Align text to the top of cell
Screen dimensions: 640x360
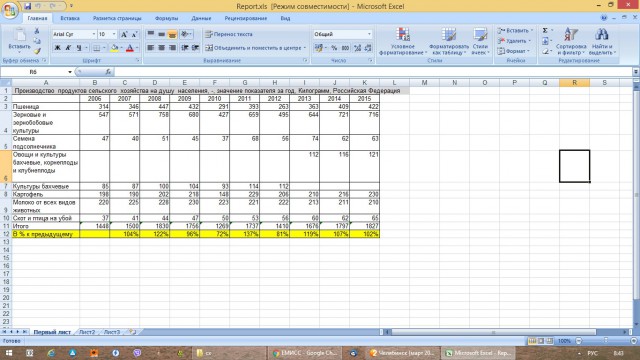coord(151,34)
